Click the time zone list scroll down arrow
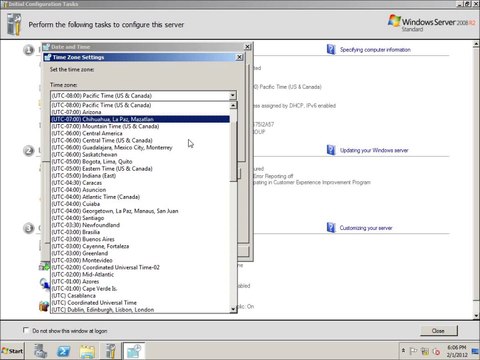The width and height of the screenshot is (480, 360). 233,309
